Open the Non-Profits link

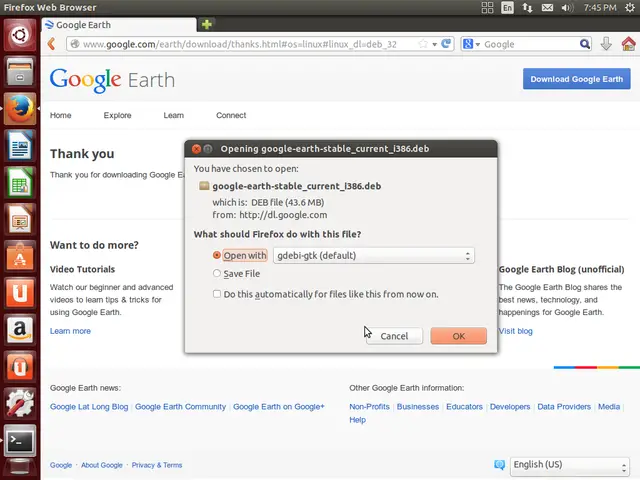pos(369,407)
